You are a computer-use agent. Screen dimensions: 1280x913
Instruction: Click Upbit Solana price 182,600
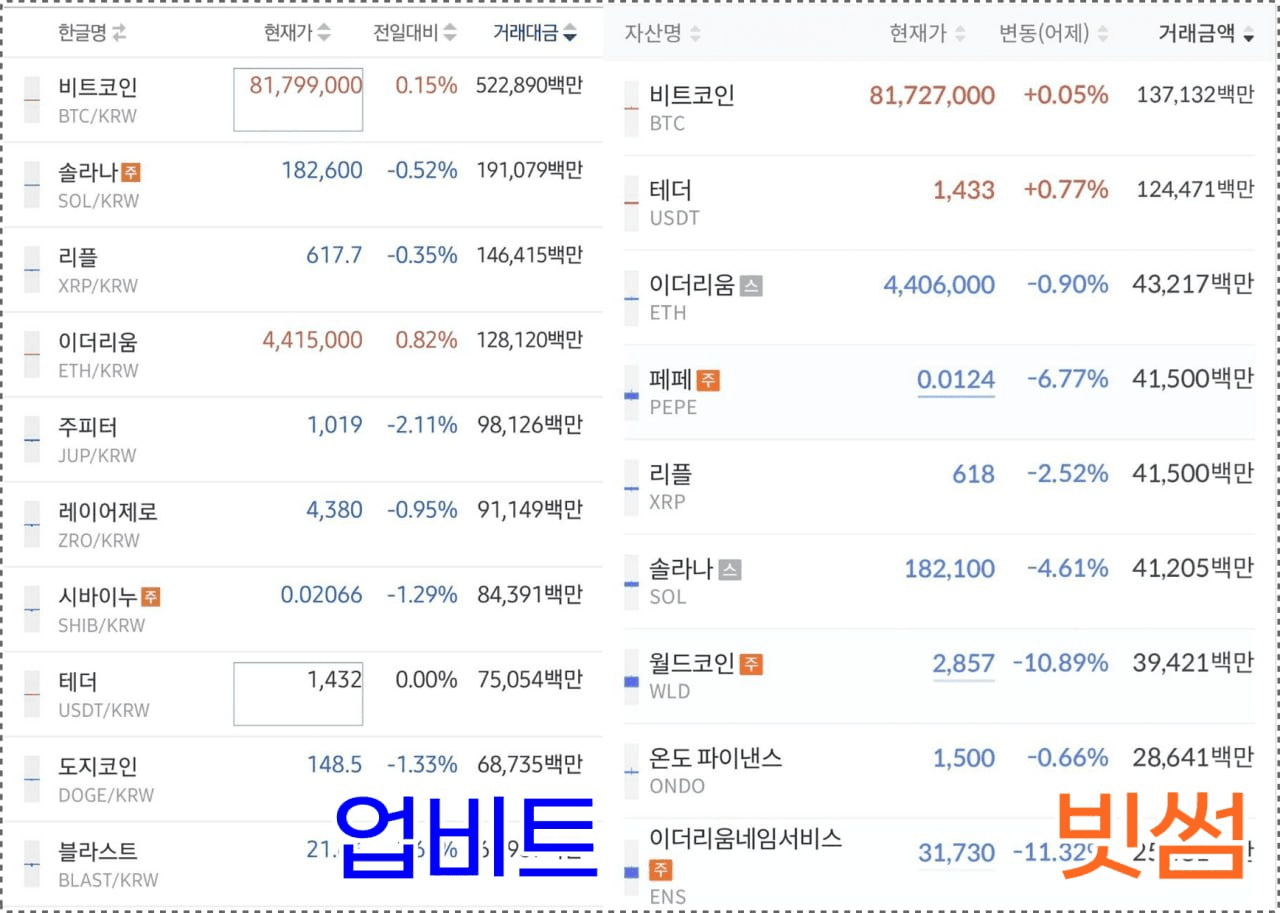point(322,171)
